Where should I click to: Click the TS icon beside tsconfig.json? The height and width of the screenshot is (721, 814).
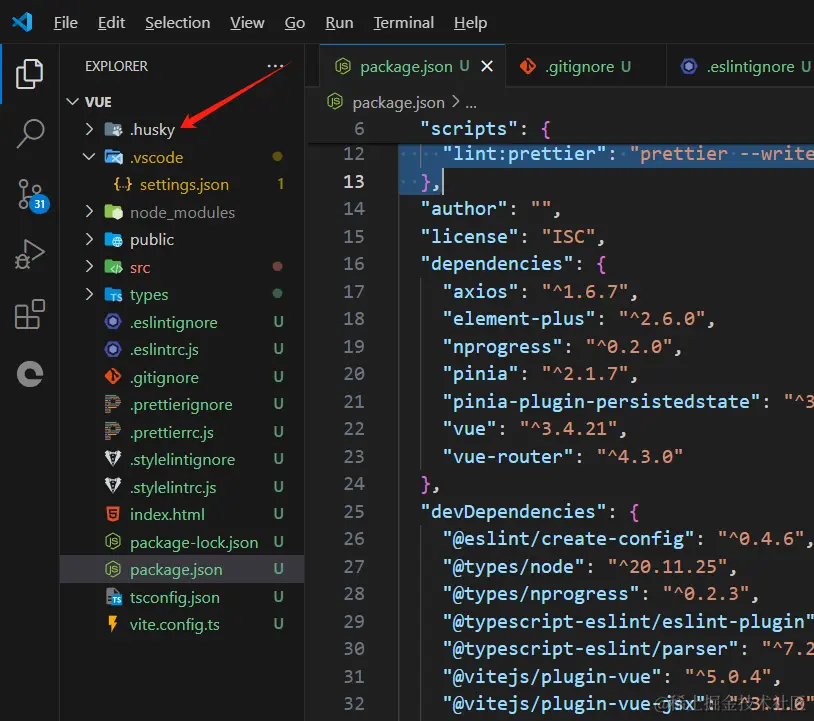pyautogui.click(x=114, y=597)
